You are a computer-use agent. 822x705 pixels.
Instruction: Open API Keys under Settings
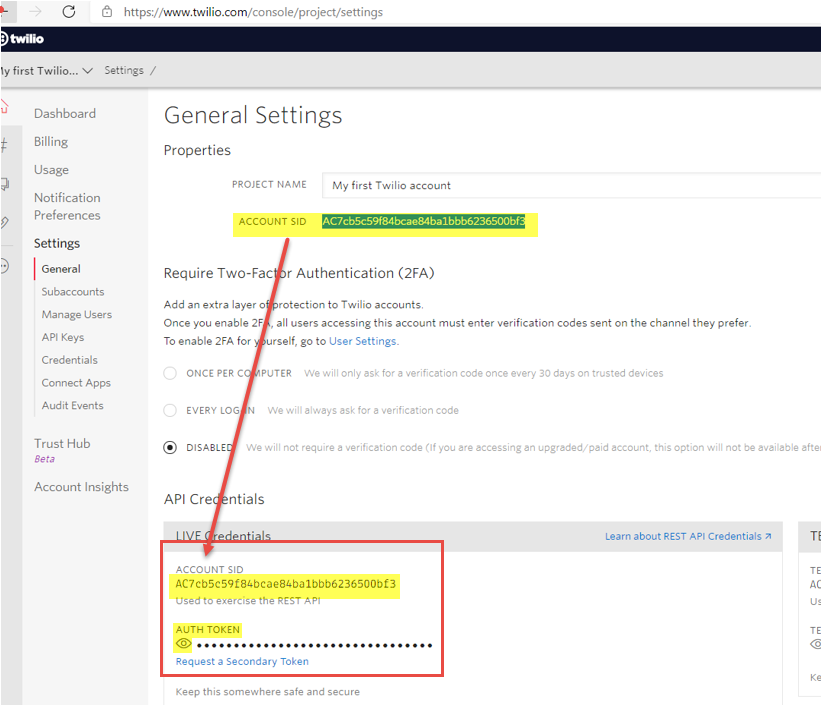coord(63,338)
